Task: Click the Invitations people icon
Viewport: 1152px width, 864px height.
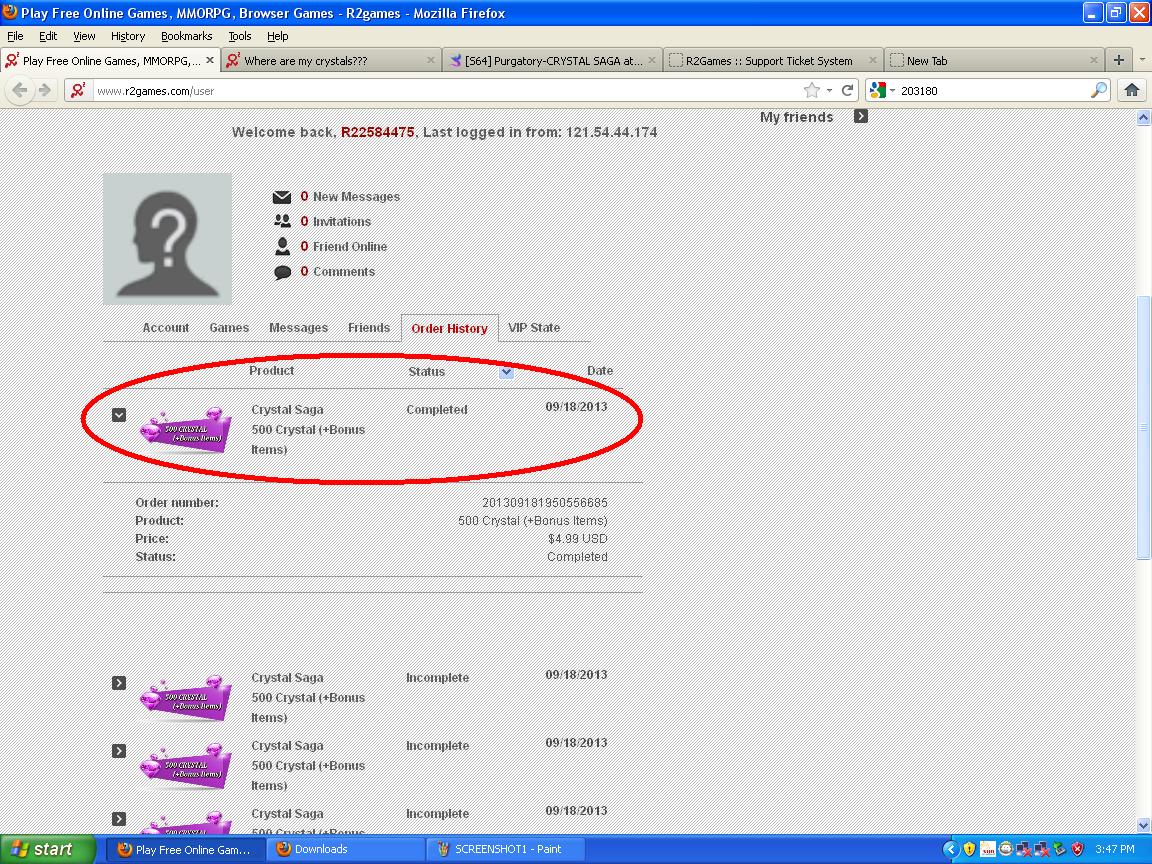Action: (x=282, y=221)
